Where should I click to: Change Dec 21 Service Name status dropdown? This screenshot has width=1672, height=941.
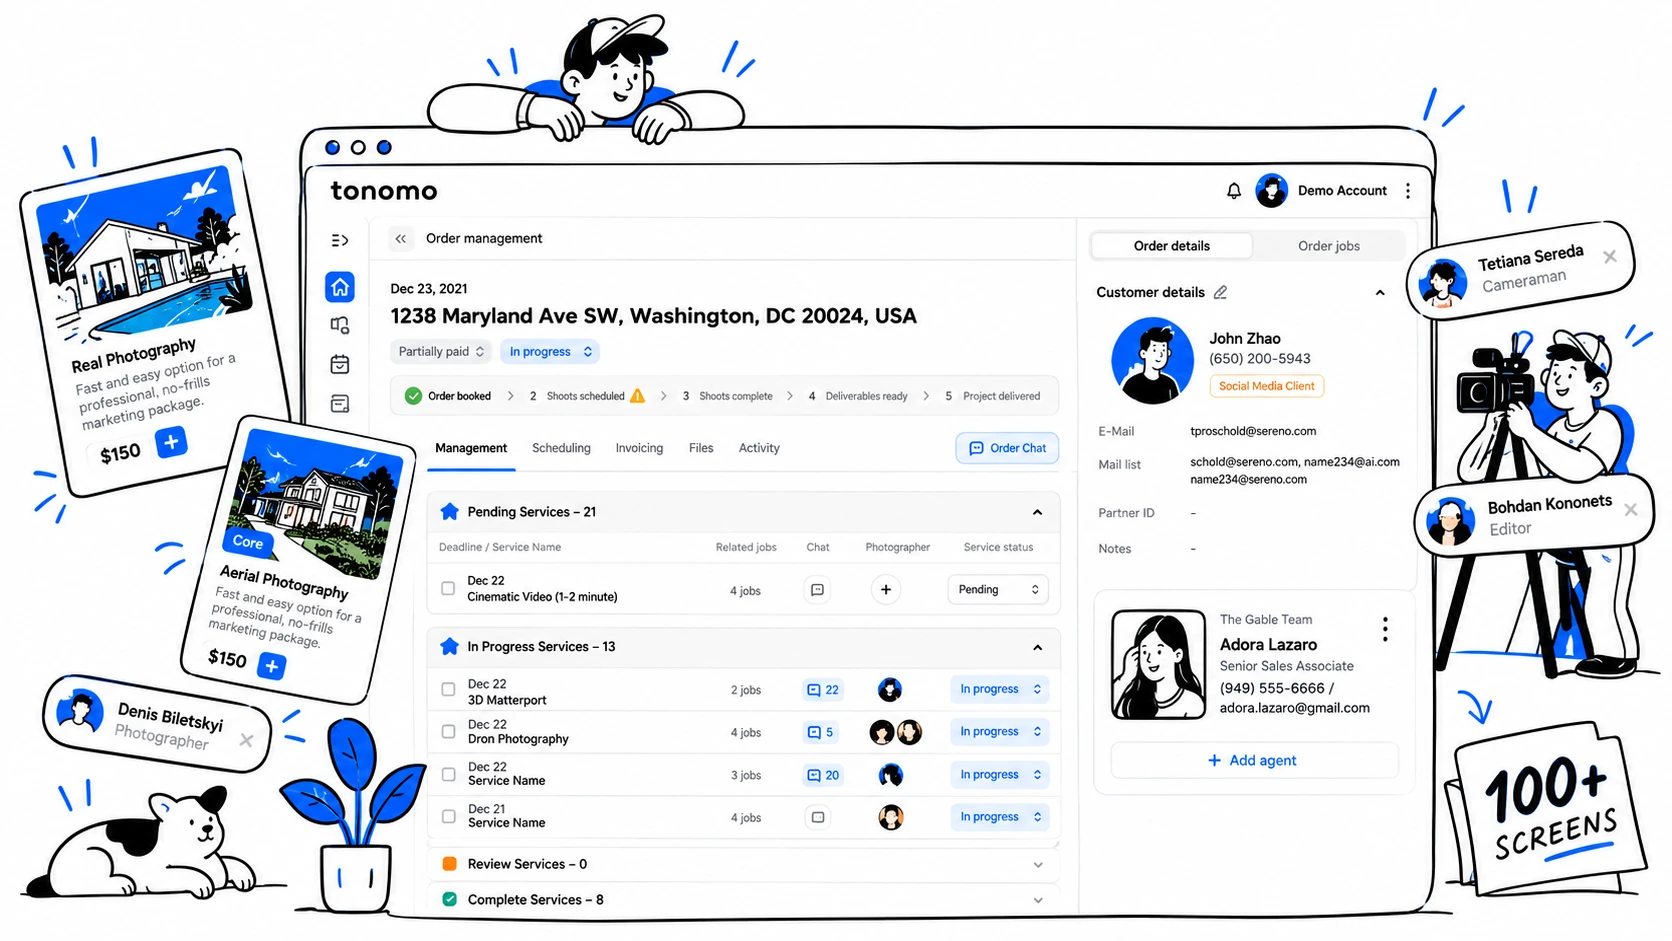click(1000, 817)
